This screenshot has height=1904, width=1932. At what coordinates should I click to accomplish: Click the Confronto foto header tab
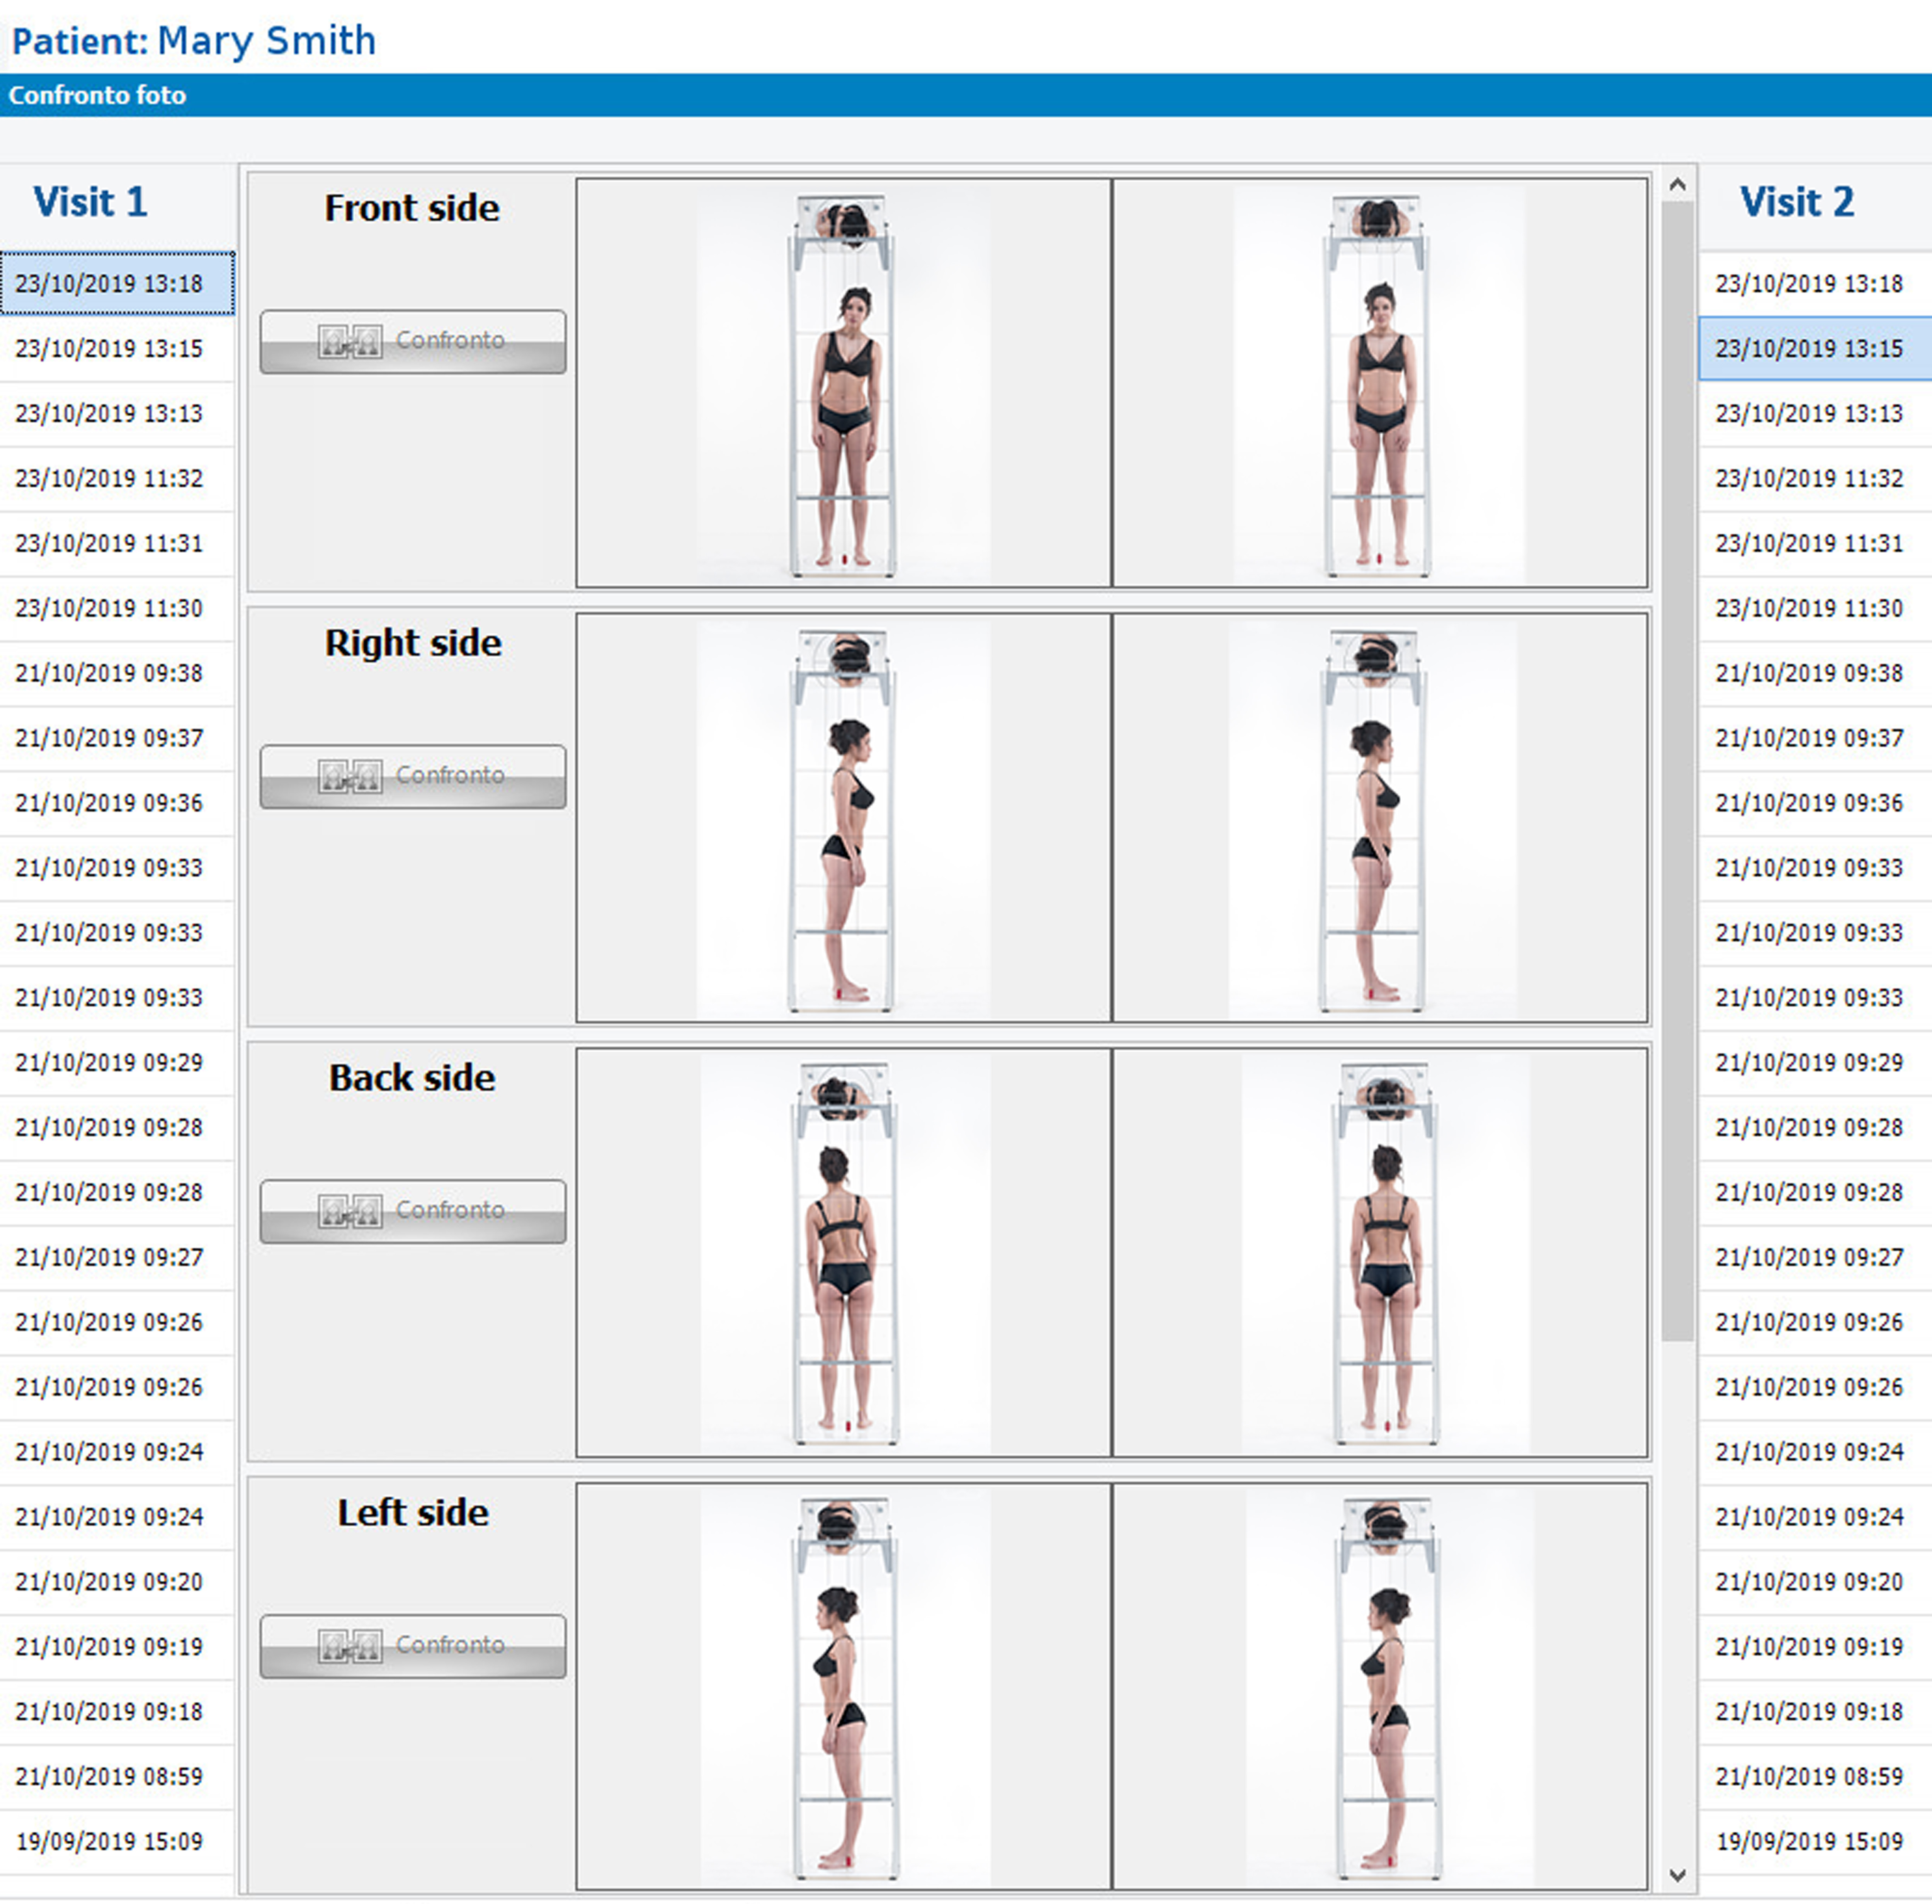[x=97, y=95]
